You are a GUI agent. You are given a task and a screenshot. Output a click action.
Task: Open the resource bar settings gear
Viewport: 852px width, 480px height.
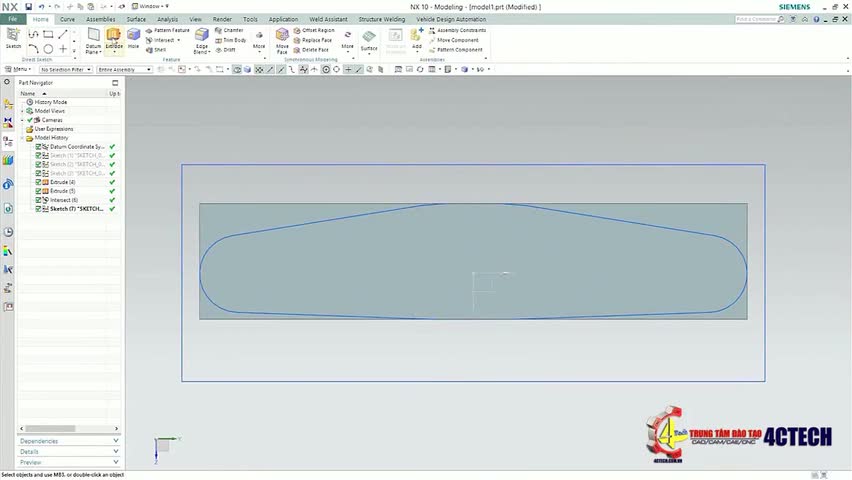(x=7, y=82)
